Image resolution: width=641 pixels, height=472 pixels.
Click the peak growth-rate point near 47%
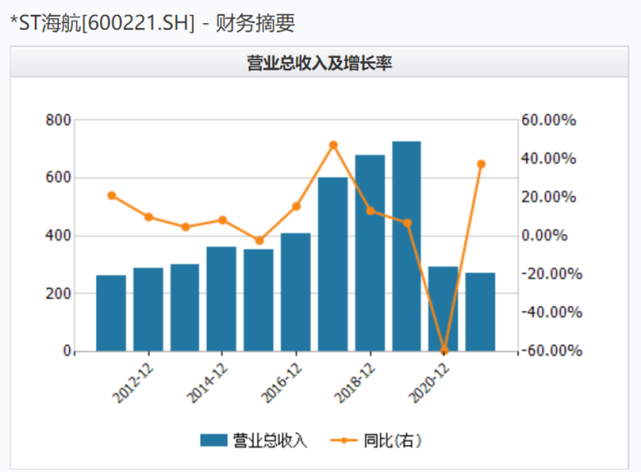(x=333, y=145)
